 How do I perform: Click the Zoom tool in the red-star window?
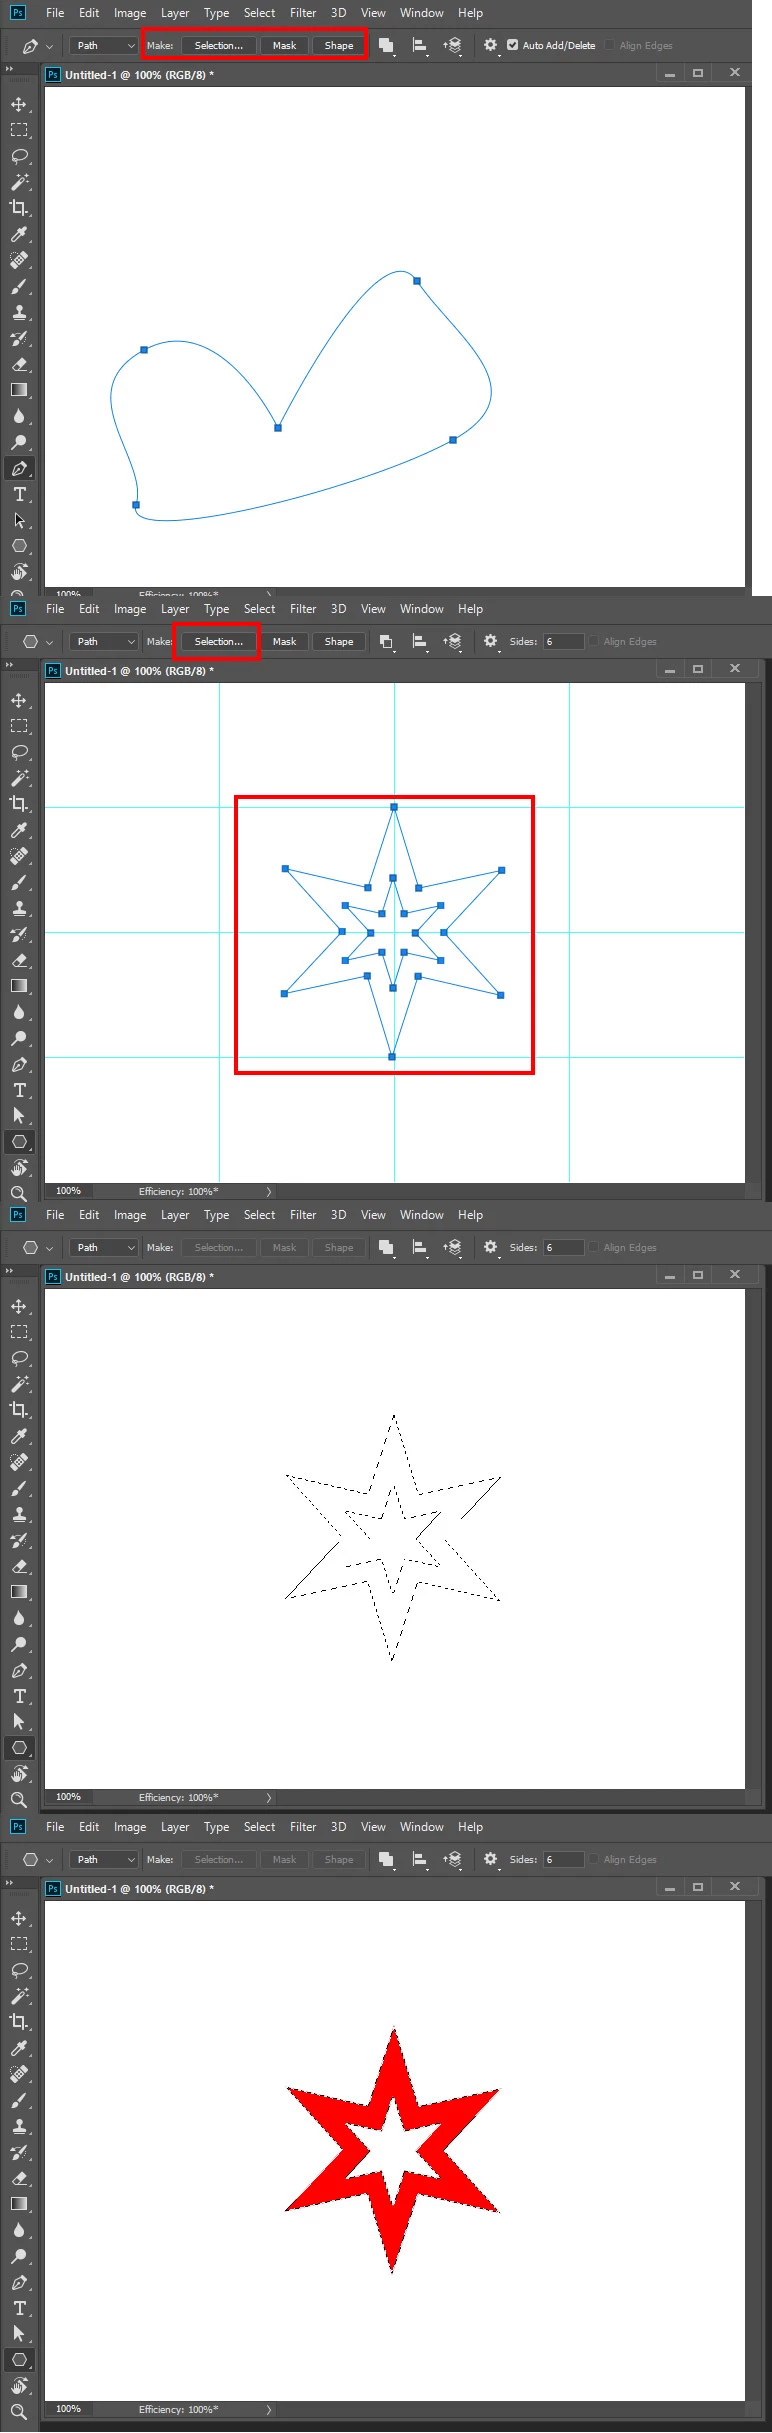coord(19,2412)
